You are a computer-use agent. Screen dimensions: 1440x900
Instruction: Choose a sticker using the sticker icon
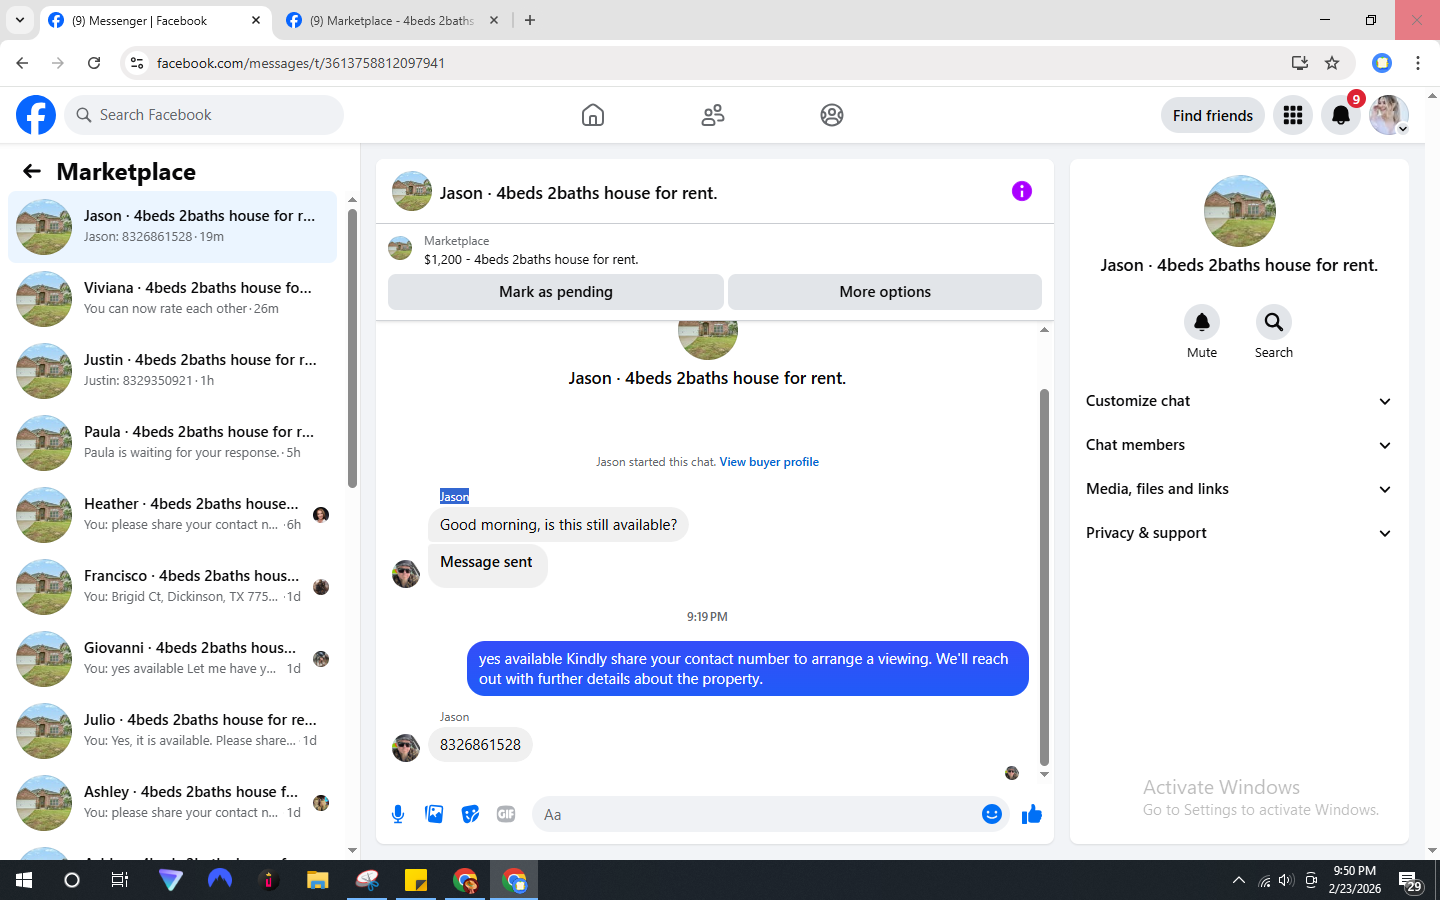click(x=470, y=814)
